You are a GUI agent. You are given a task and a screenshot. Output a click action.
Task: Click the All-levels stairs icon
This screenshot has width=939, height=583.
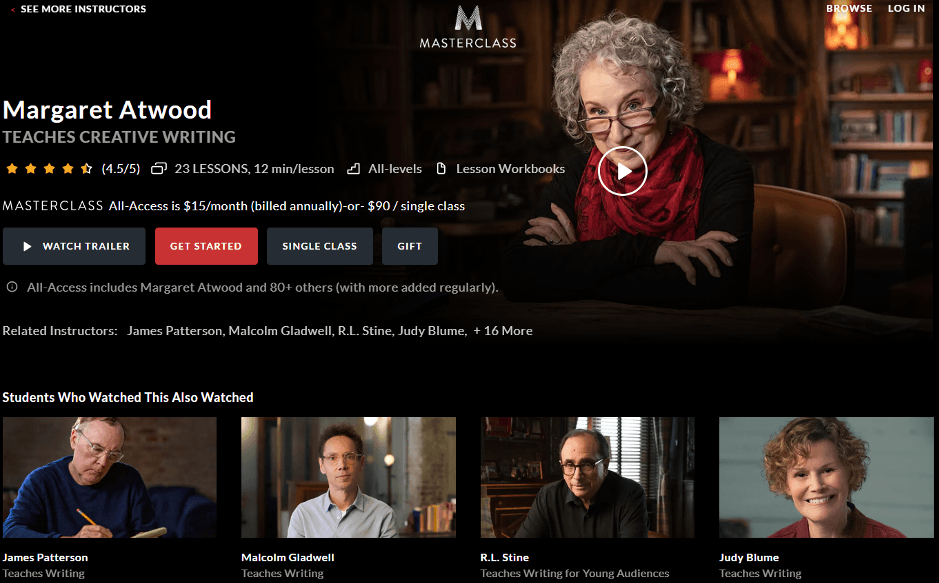354,169
